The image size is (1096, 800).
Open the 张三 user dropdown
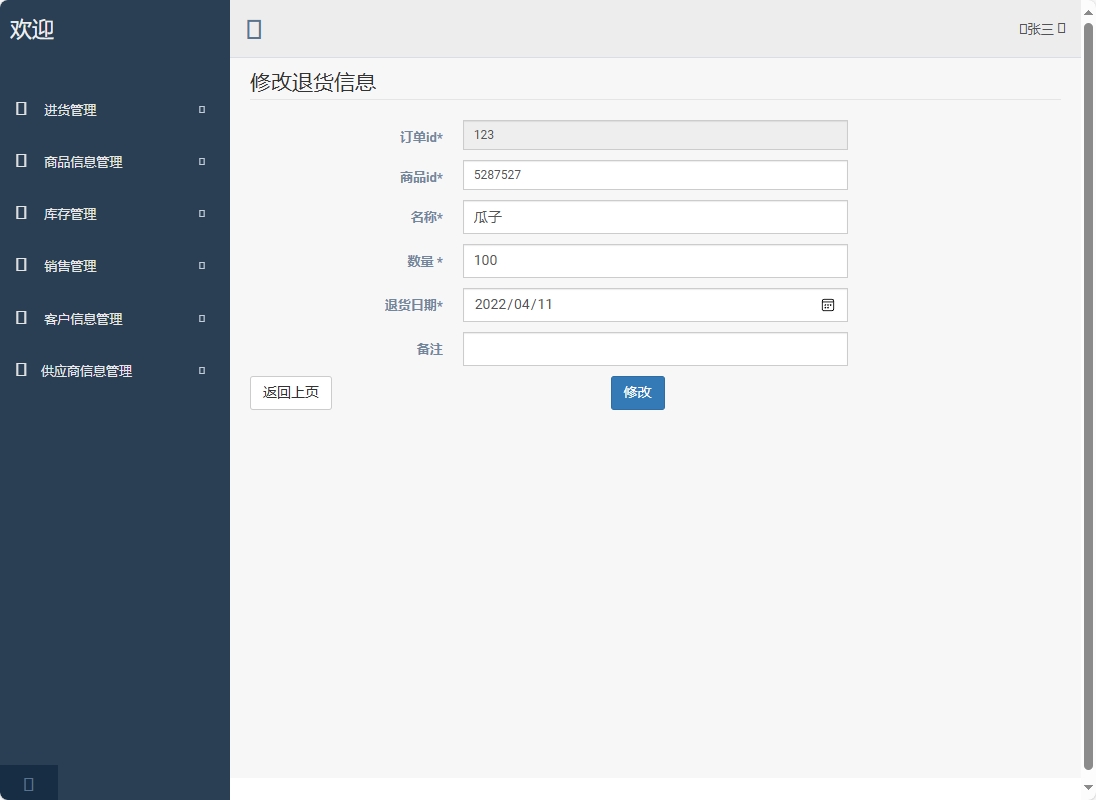tap(1041, 29)
